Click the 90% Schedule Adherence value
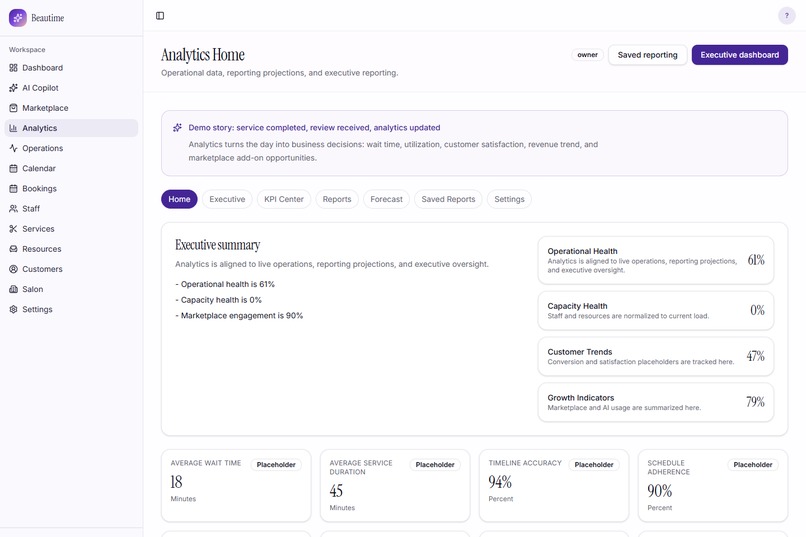806x537 pixels. tap(660, 491)
